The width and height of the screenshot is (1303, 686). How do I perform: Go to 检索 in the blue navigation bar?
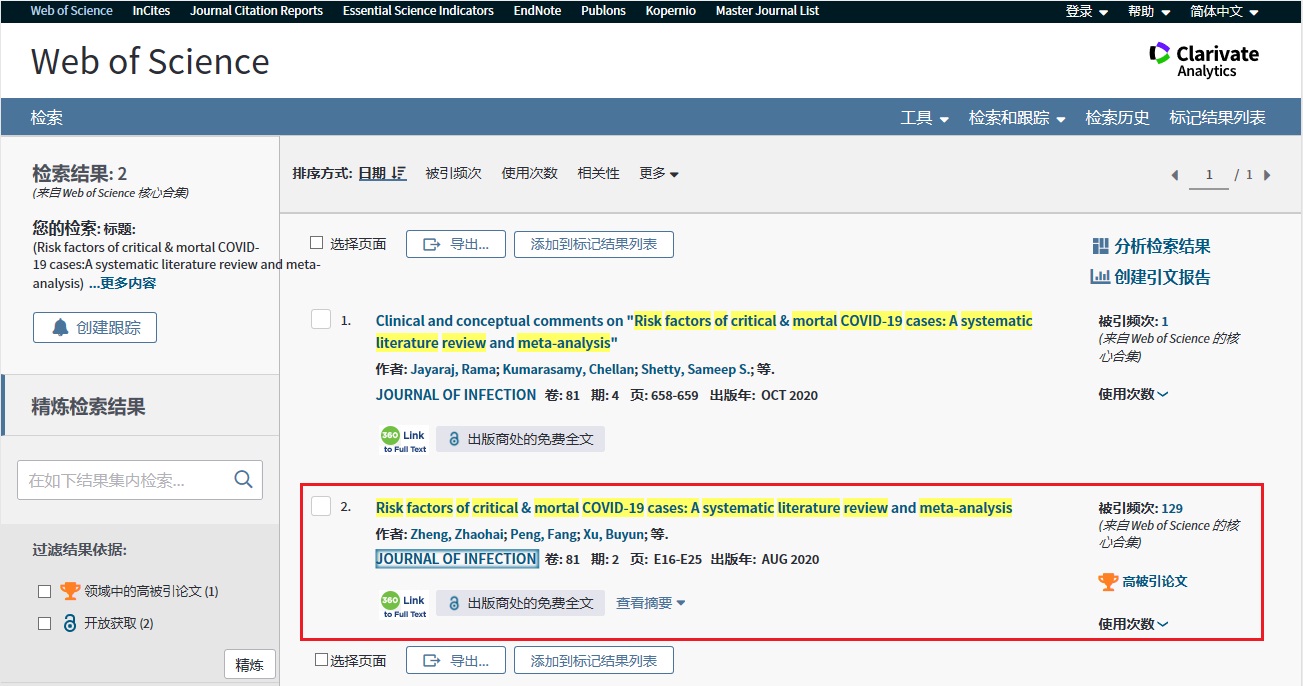pyautogui.click(x=46, y=118)
